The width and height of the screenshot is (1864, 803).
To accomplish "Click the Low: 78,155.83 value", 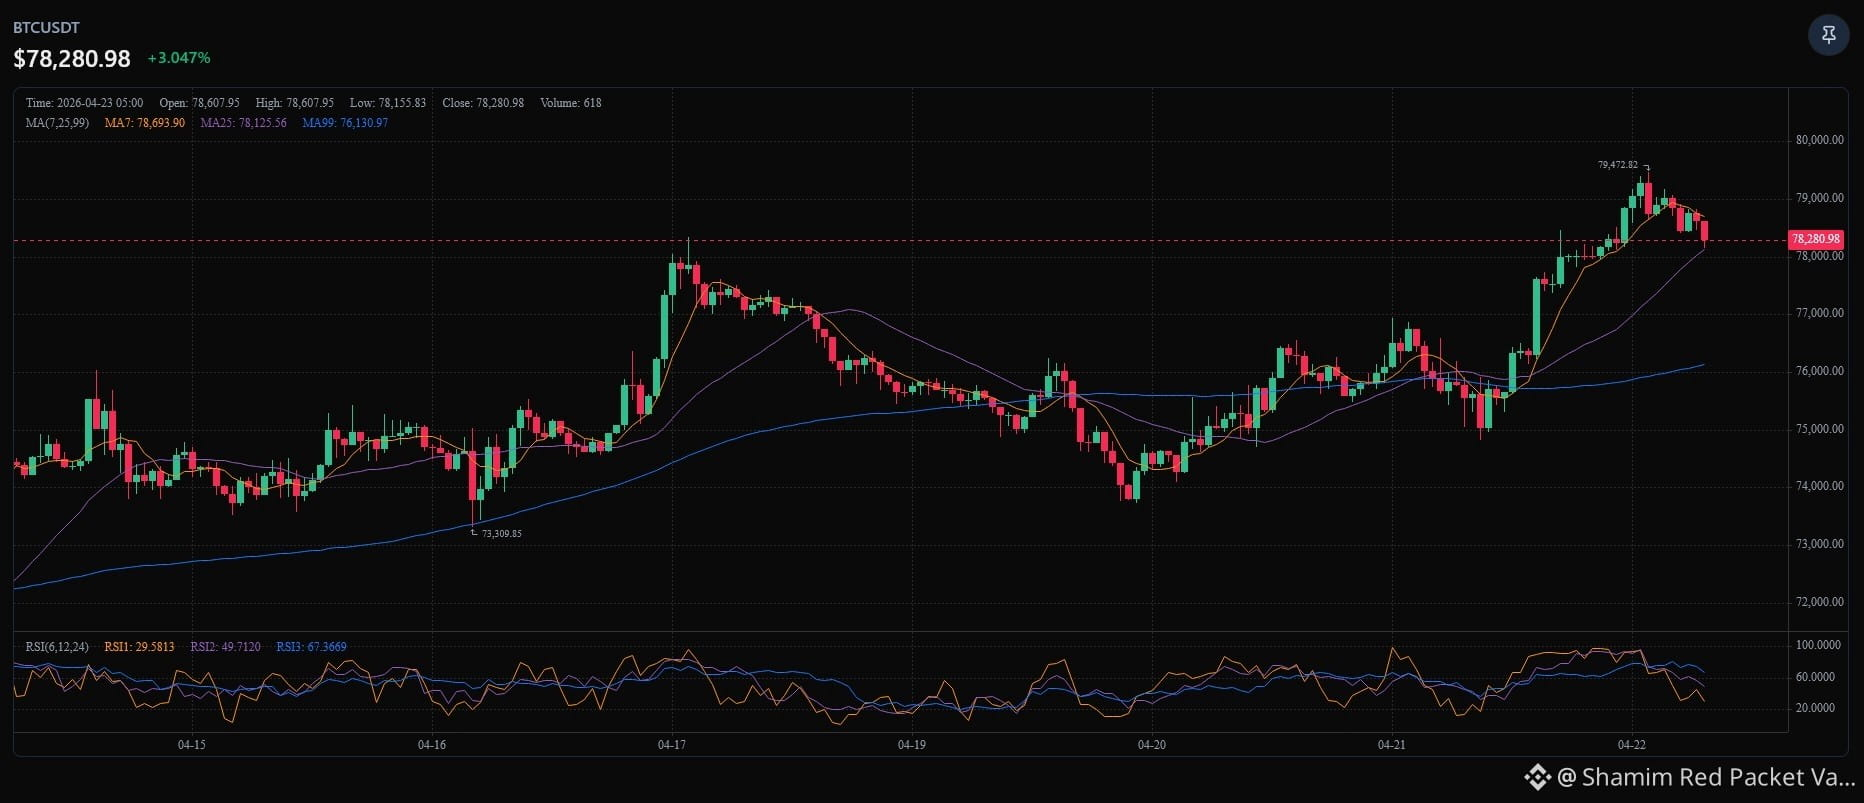I will tap(388, 103).
